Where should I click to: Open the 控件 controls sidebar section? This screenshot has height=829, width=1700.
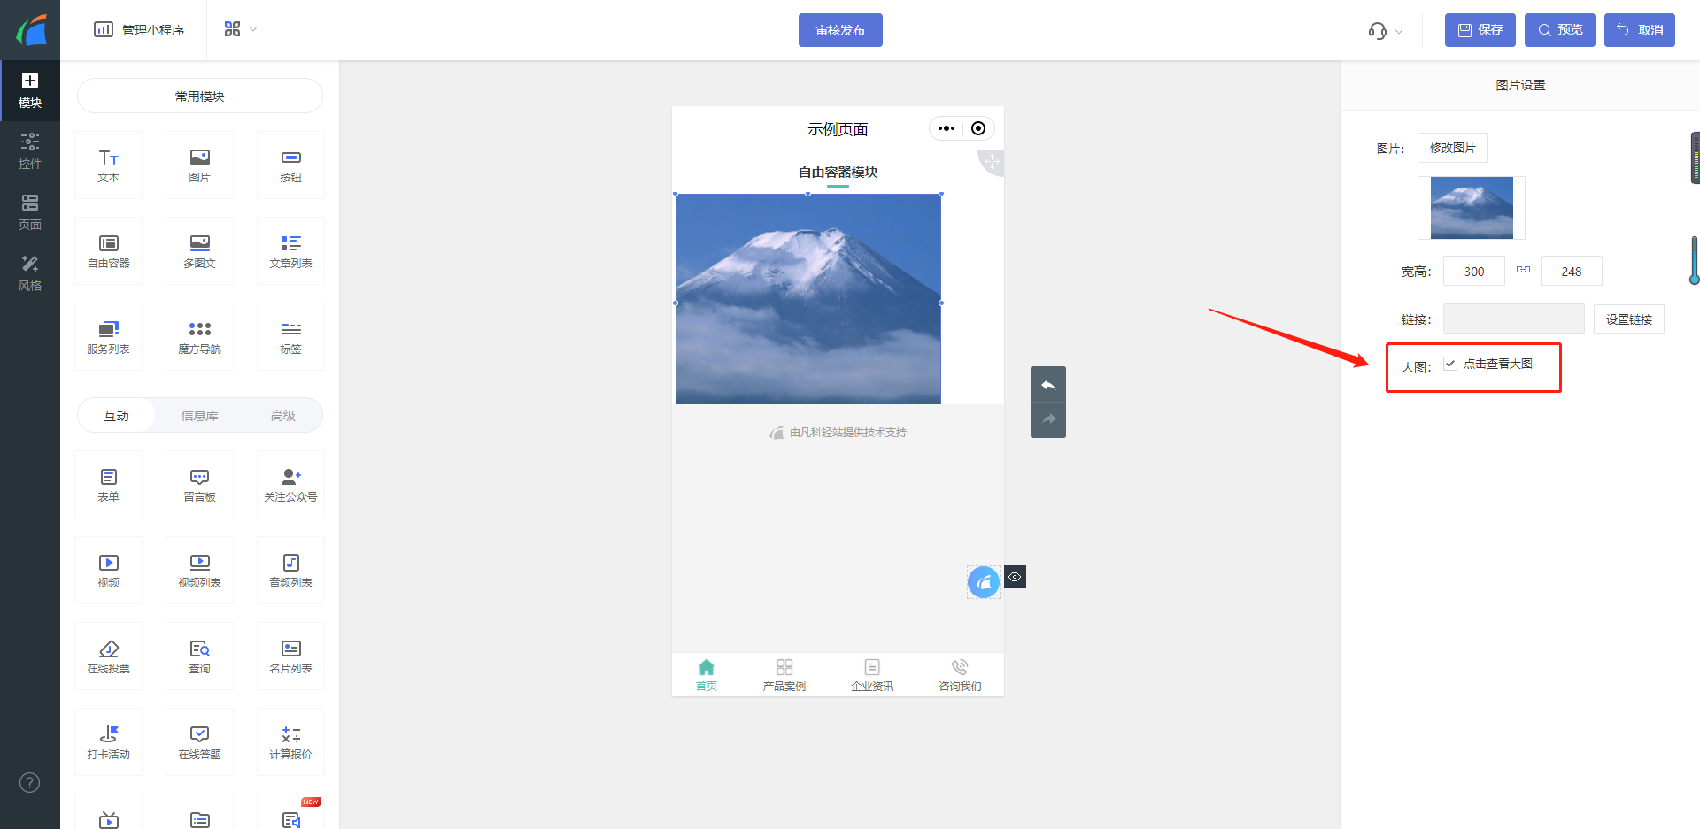tap(30, 151)
